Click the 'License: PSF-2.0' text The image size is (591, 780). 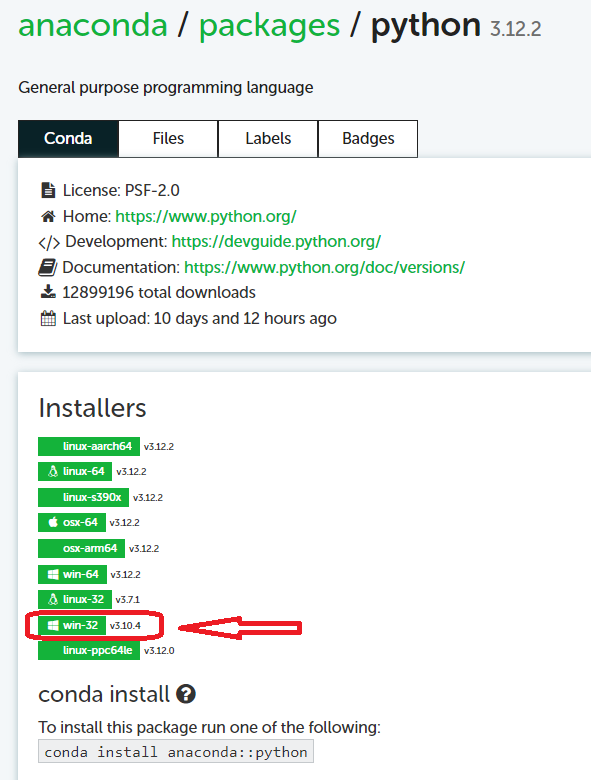121,191
